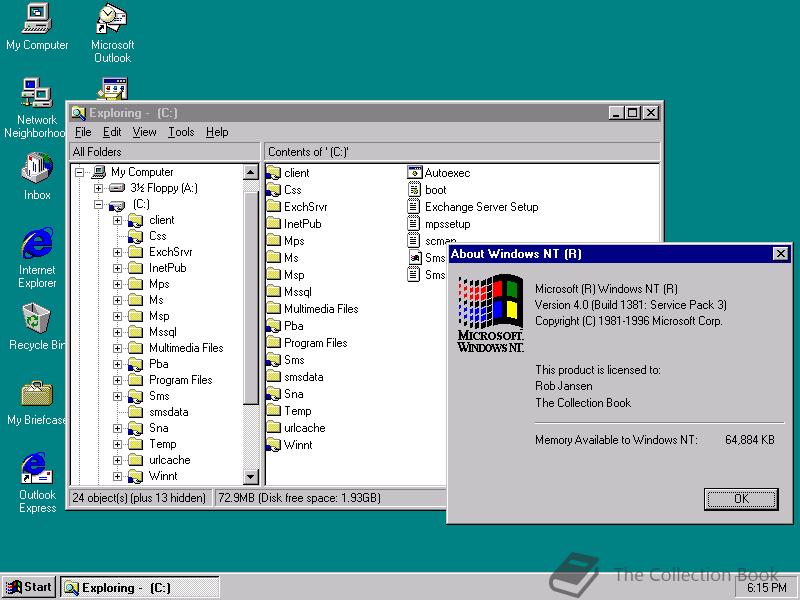This screenshot has width=800, height=600.
Task: Open the View menu
Action: click(x=144, y=132)
